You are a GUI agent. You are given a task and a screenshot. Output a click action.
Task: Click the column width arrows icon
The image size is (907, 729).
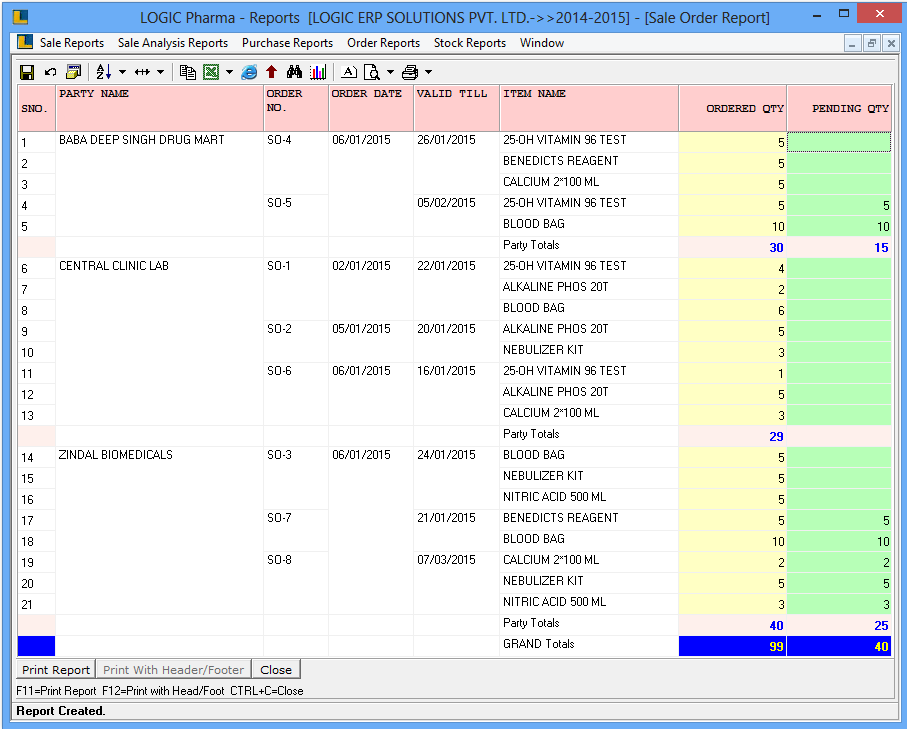pyautogui.click(x=142, y=72)
